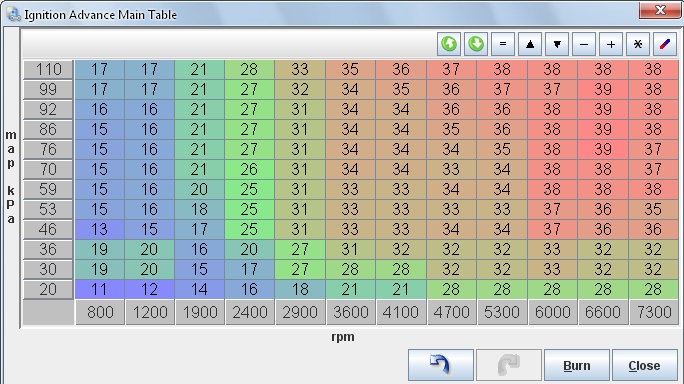684x384 pixels.
Task: Click the Close button
Action: coord(645,365)
